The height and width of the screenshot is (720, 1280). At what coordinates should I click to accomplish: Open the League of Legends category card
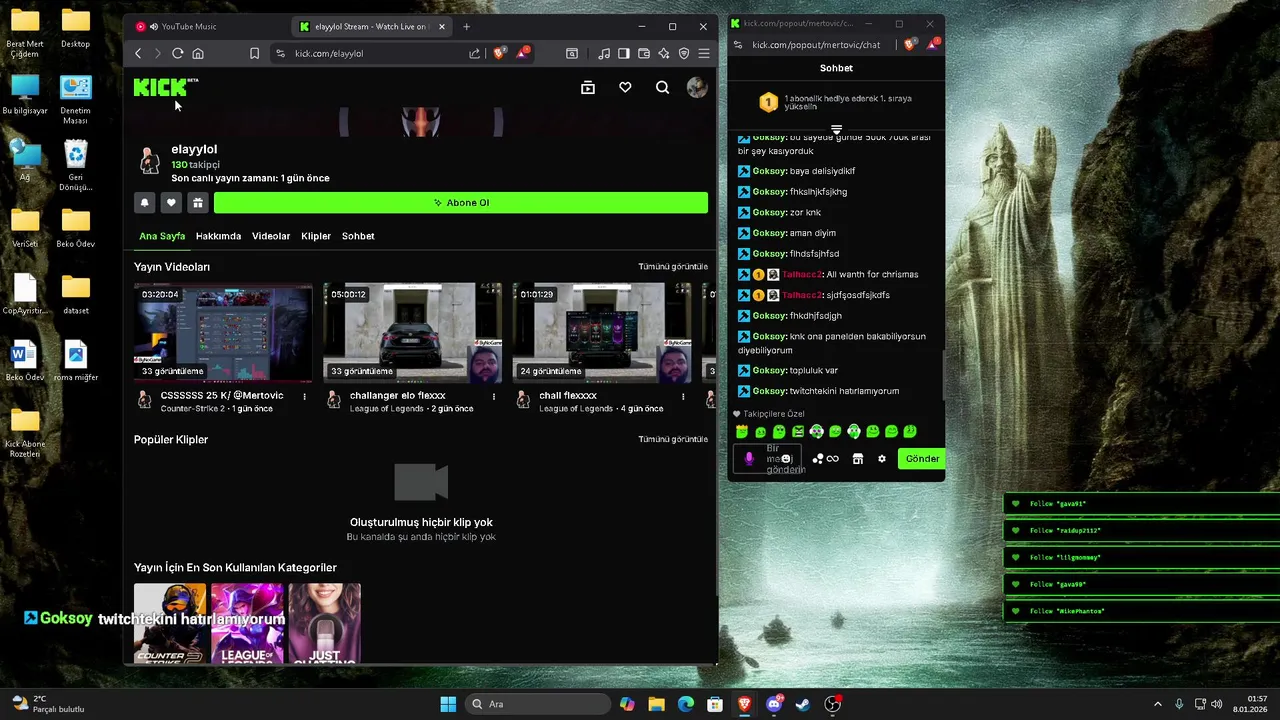[247, 623]
